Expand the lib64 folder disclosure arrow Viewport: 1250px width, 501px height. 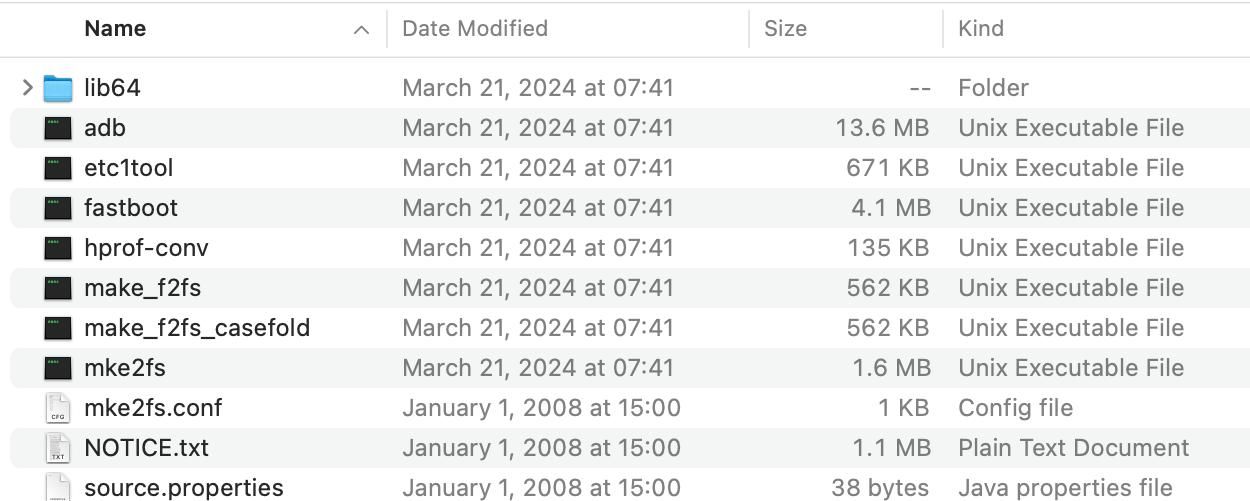coord(27,88)
